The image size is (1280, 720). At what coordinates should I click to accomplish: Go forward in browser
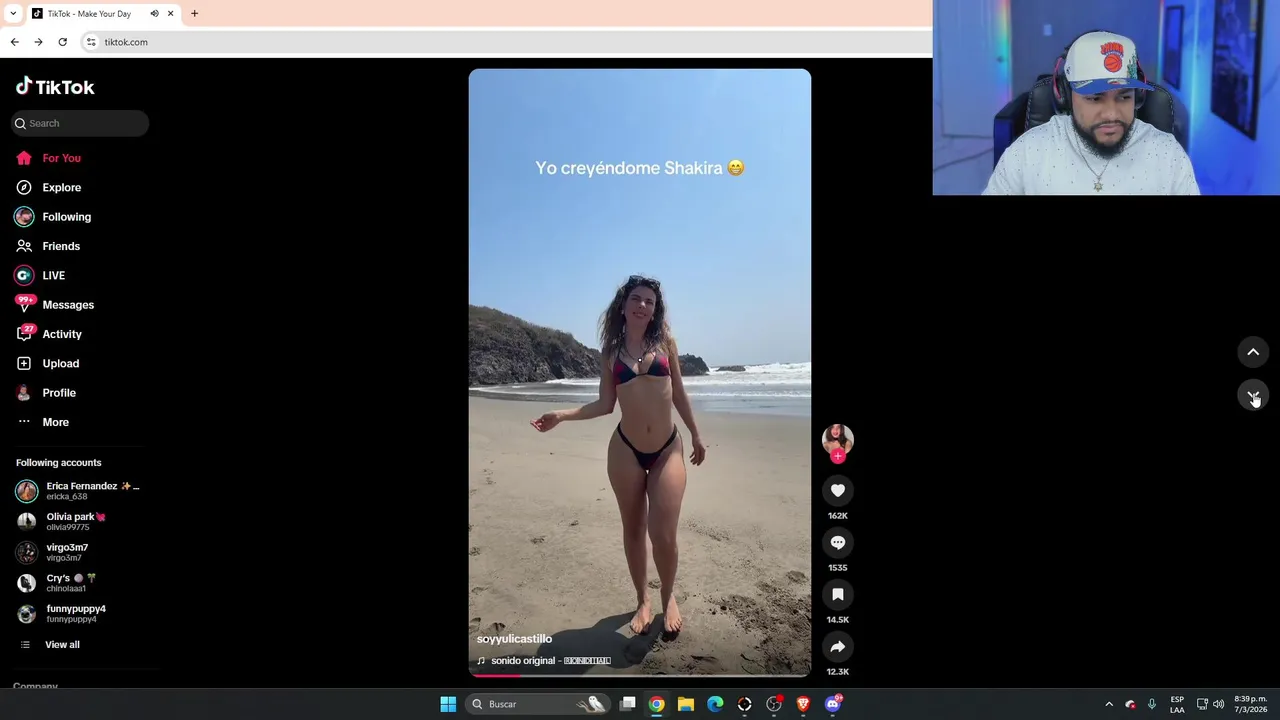click(x=38, y=42)
